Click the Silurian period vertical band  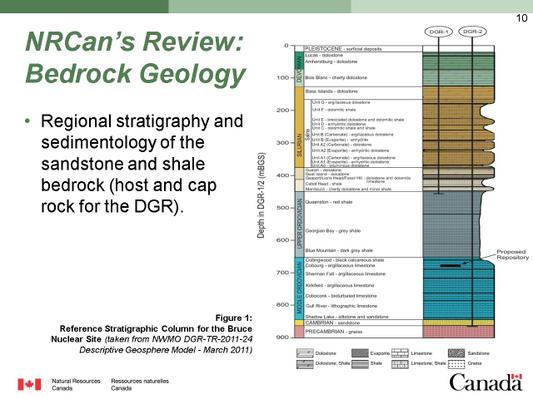coord(299,127)
